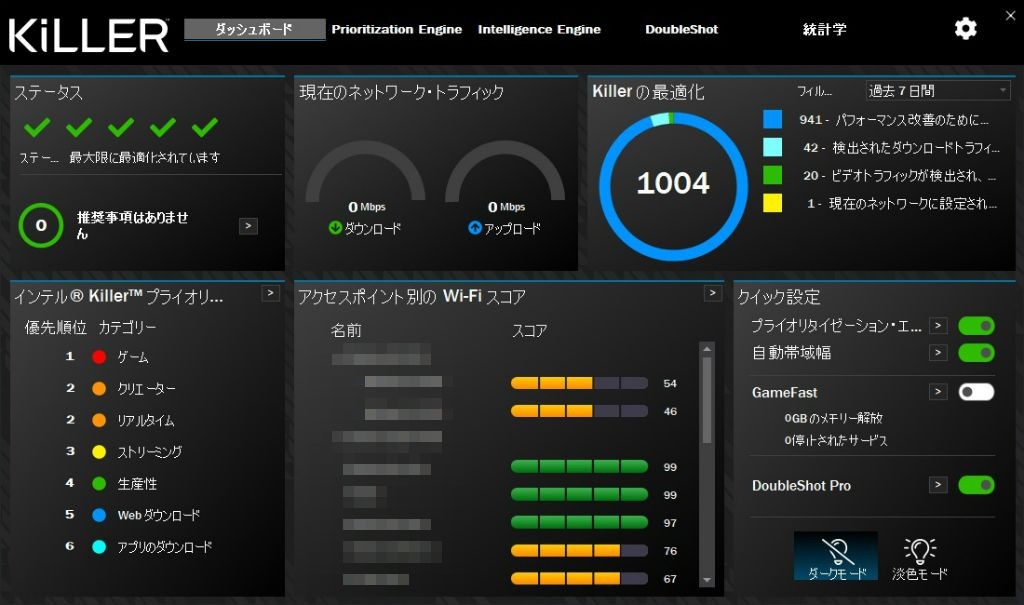Open the past 7 days filter dropdown
This screenshot has width=1024, height=605.
coord(938,91)
